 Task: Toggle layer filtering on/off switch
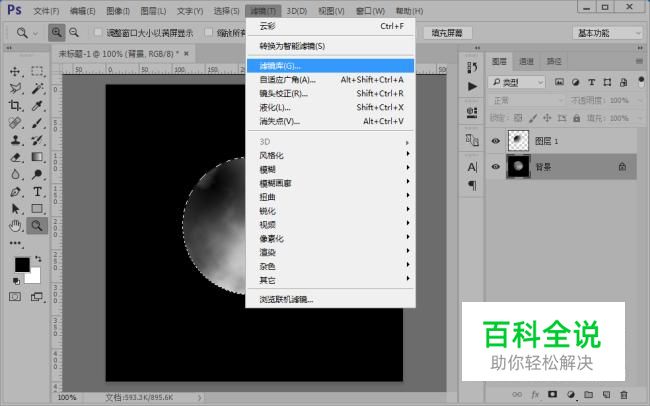(x=641, y=80)
